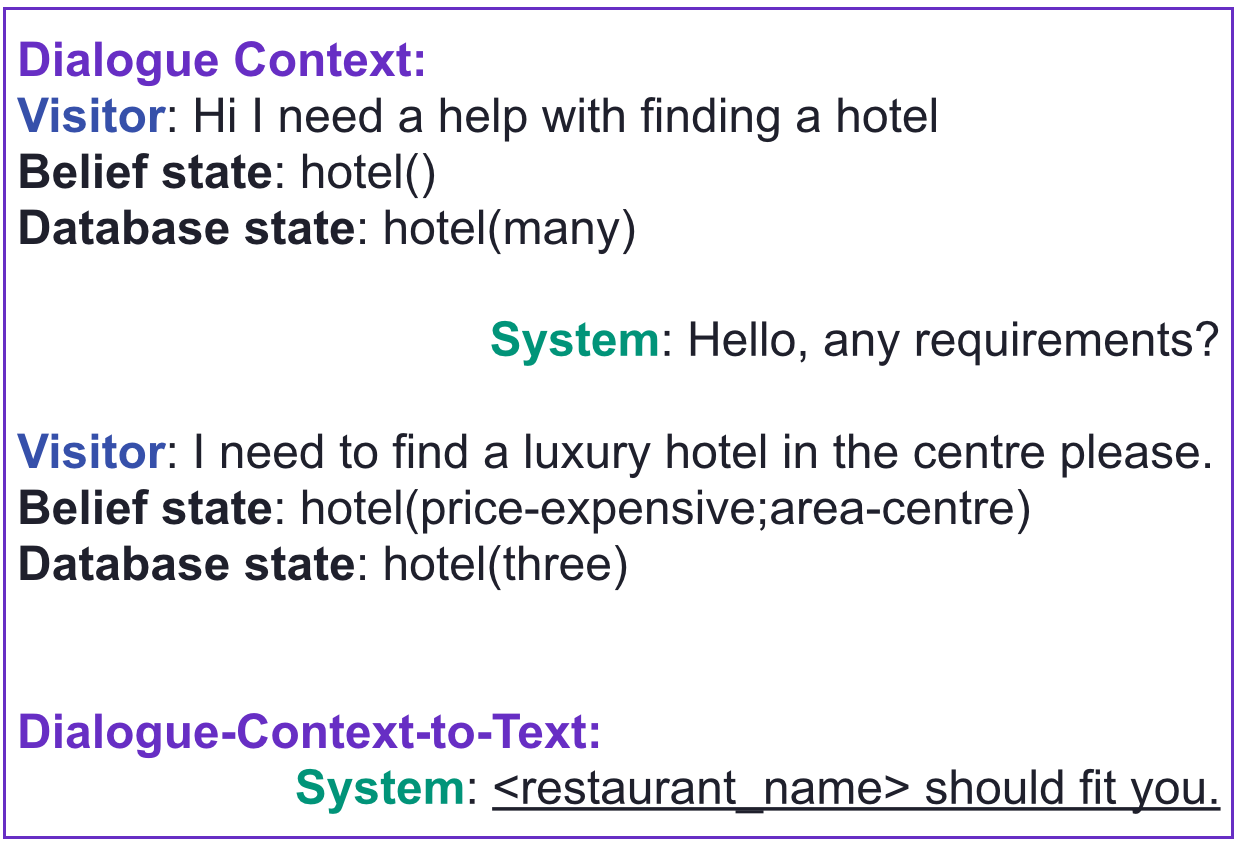Viewport: 1240px width, 846px height.
Task: Click the "Dialogue Context:" heading
Action: (222, 62)
